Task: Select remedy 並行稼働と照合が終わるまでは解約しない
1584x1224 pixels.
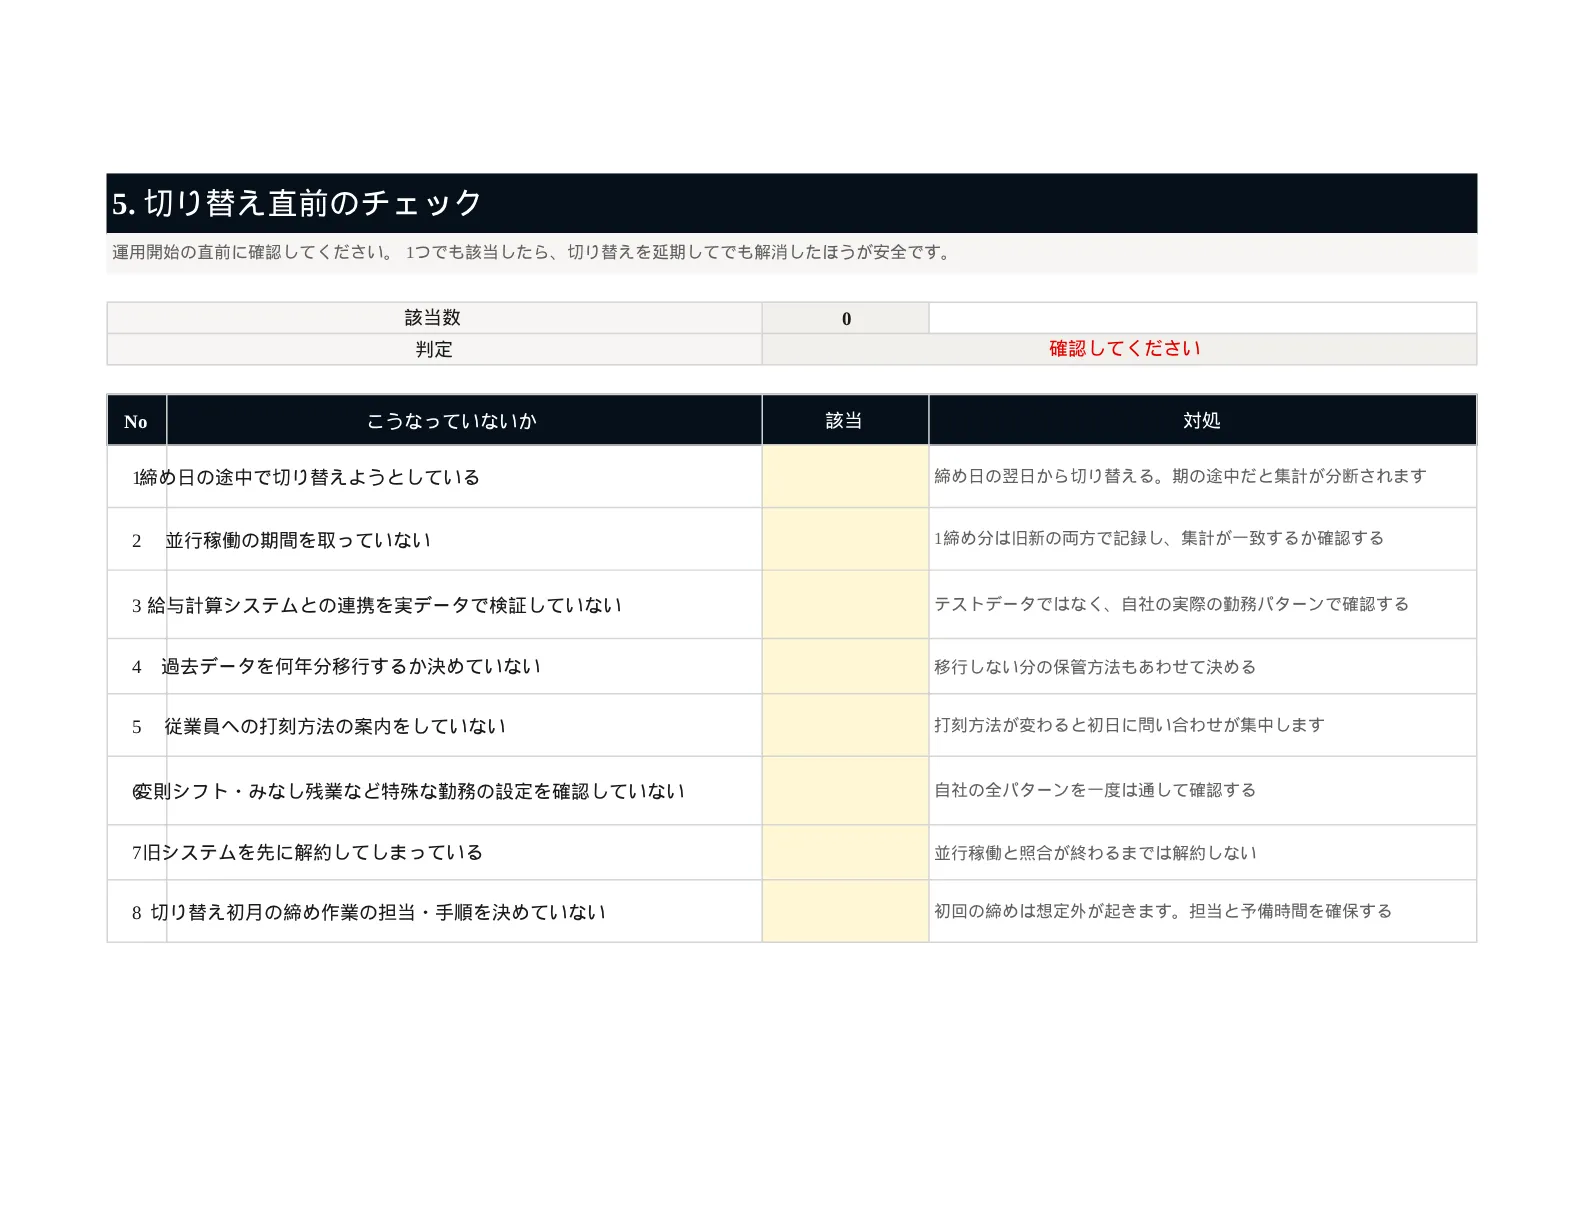Action: 1095,853
